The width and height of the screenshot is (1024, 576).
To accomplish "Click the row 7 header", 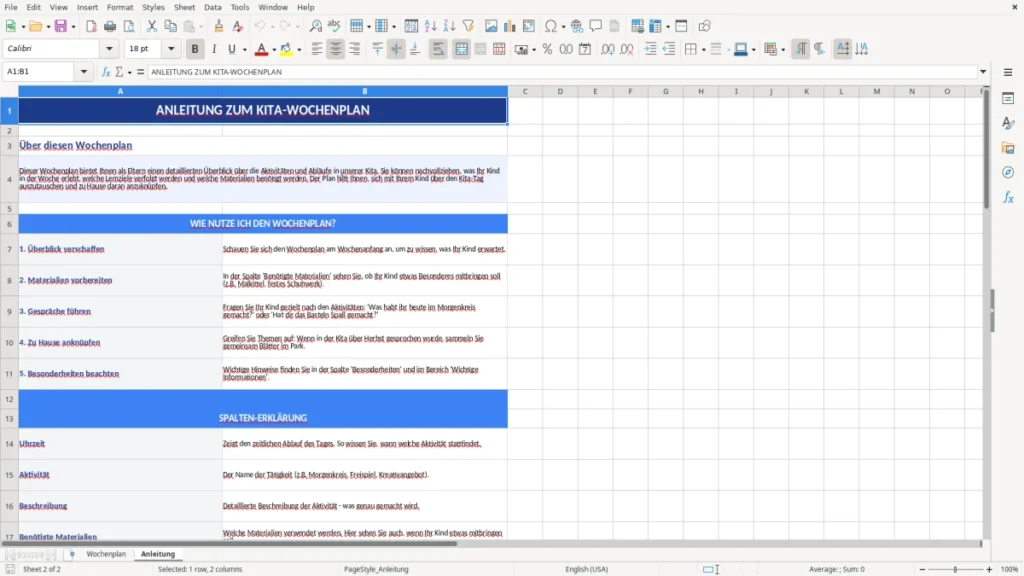I will 9,249.
